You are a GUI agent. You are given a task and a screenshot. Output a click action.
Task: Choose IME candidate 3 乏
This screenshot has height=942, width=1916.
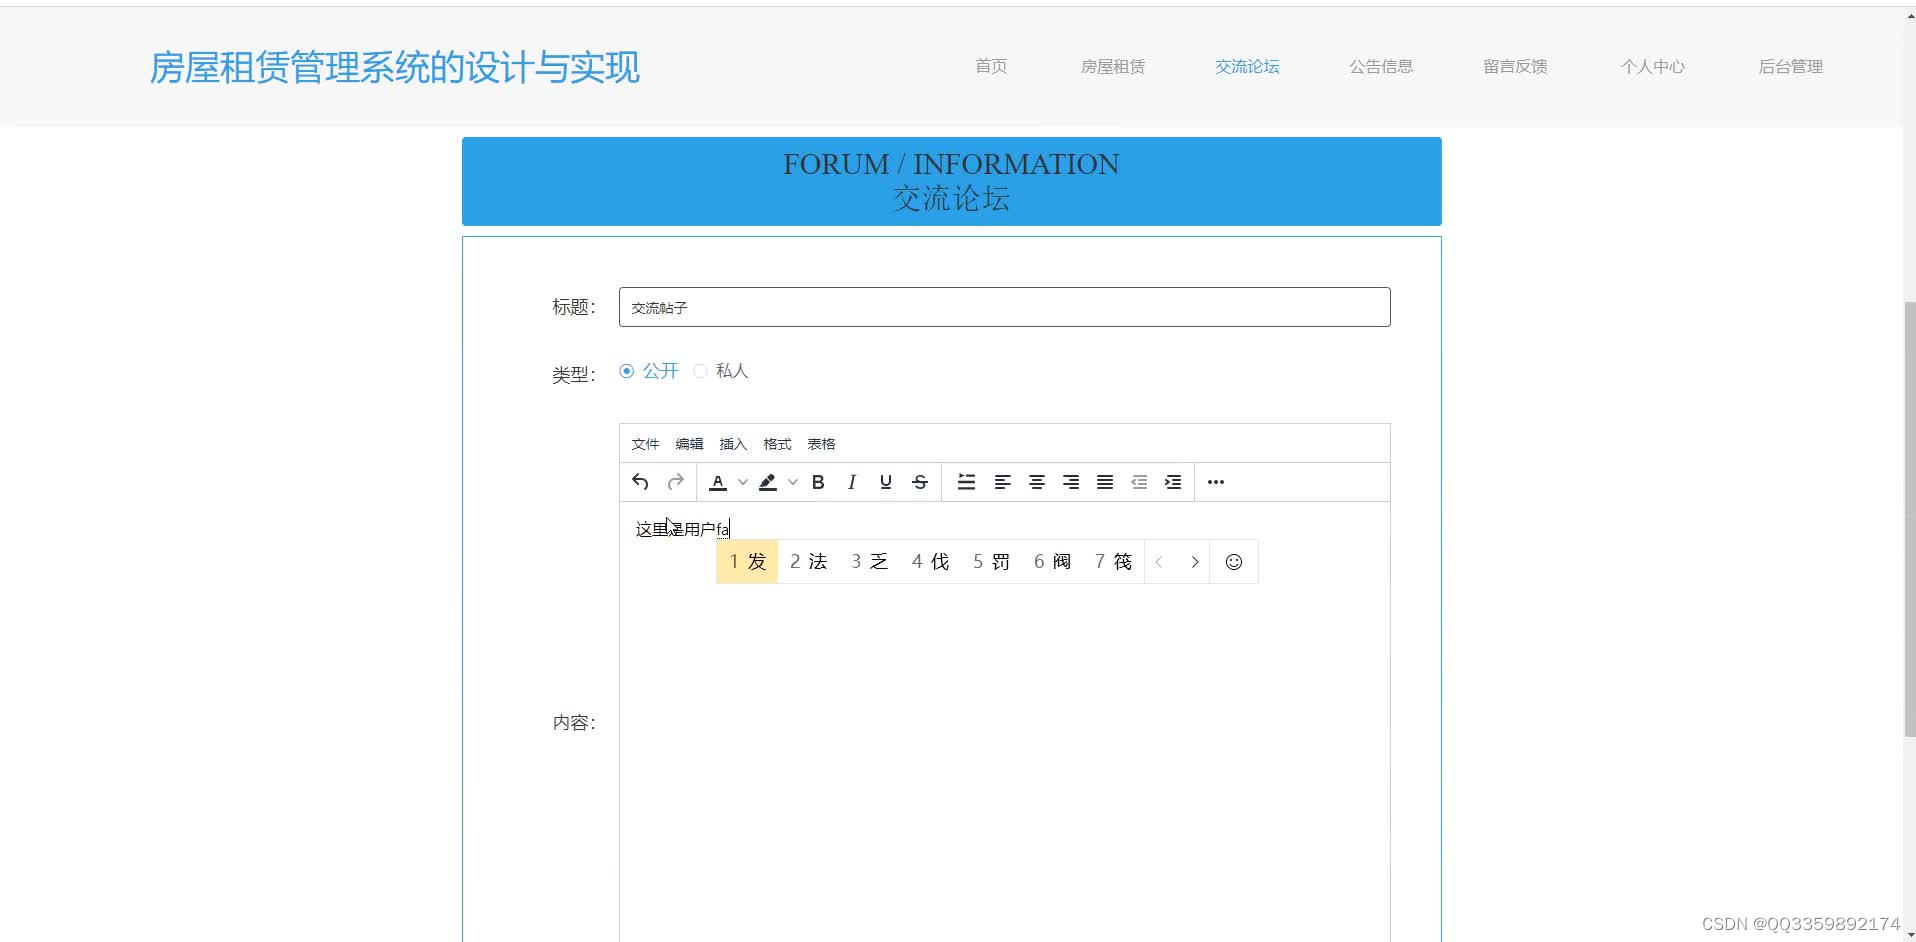(x=869, y=562)
